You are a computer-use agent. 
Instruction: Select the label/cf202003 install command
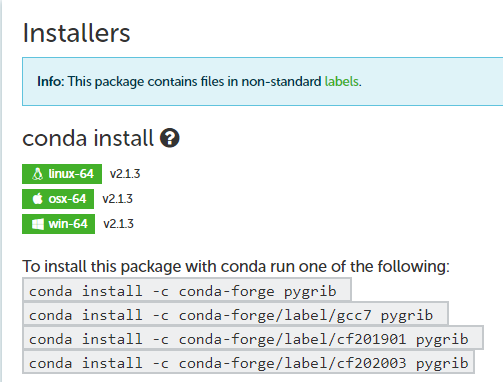(x=249, y=363)
